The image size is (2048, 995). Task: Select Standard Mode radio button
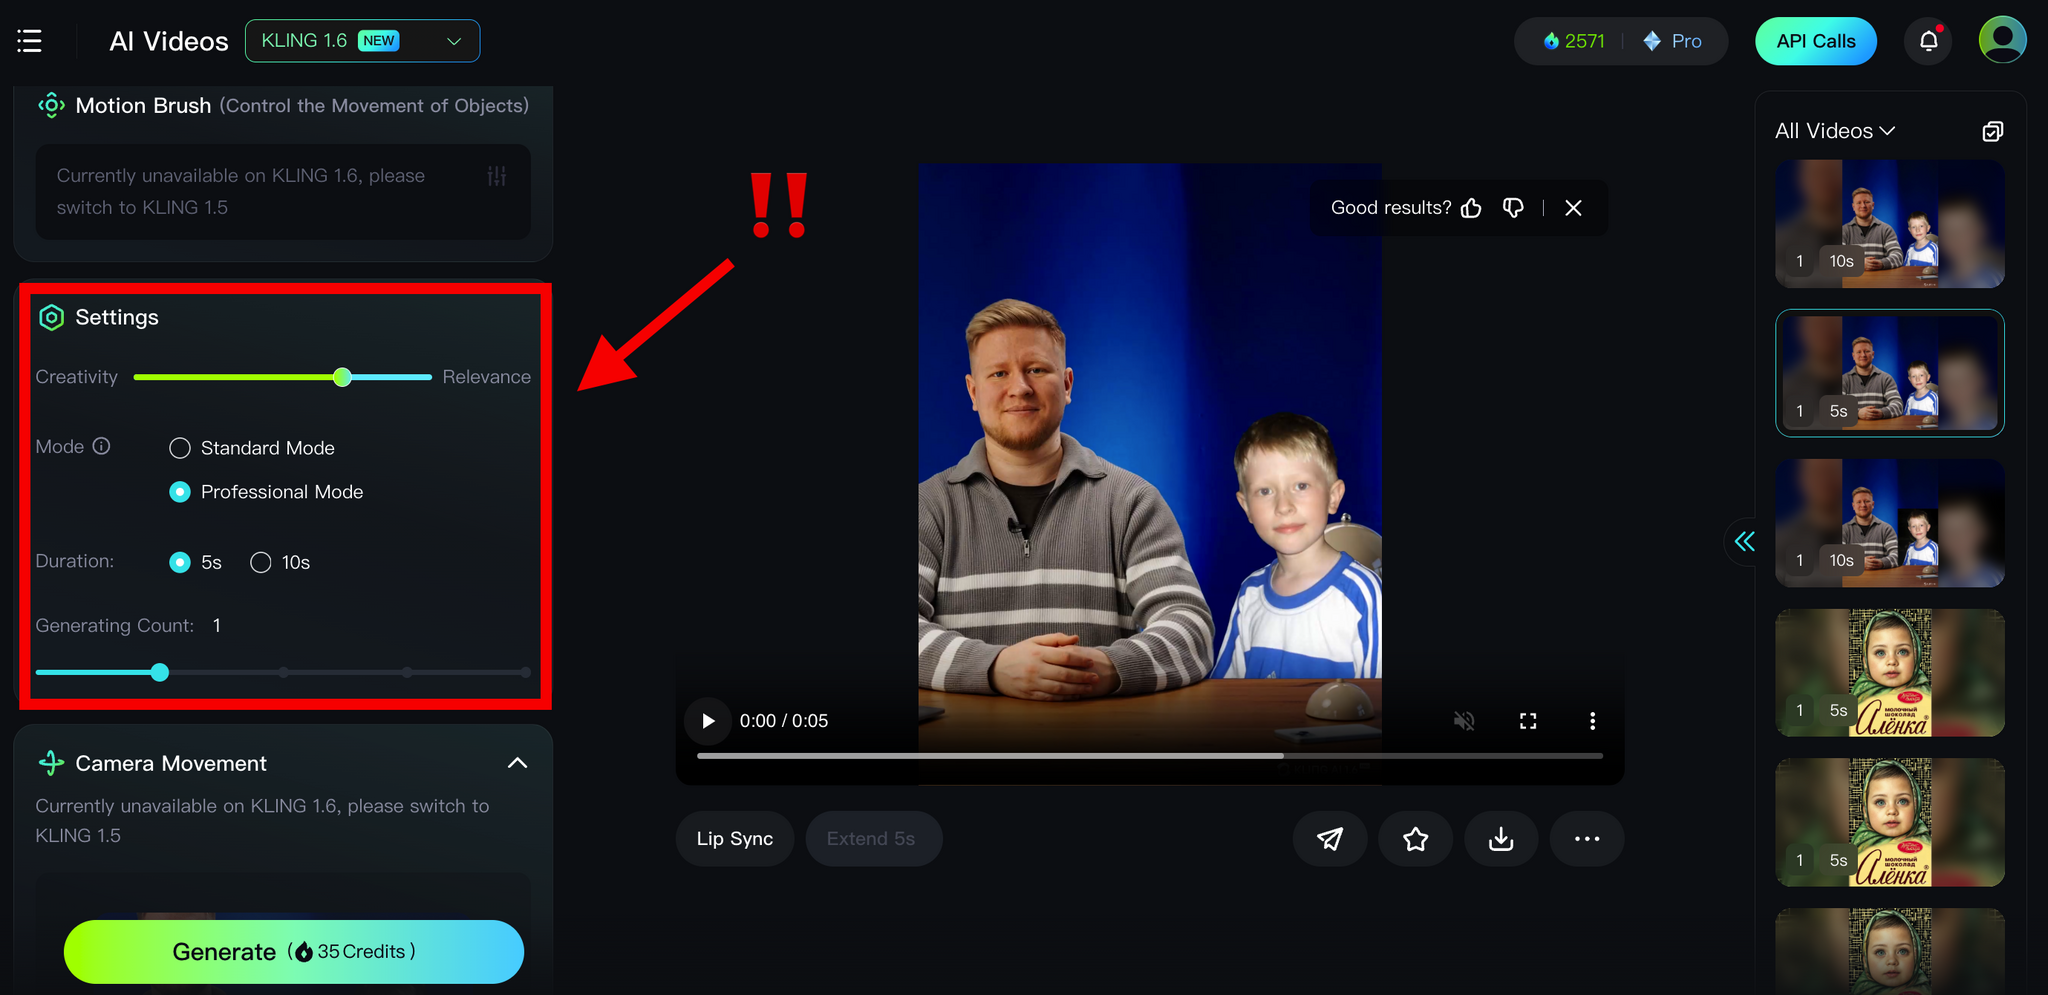point(180,448)
